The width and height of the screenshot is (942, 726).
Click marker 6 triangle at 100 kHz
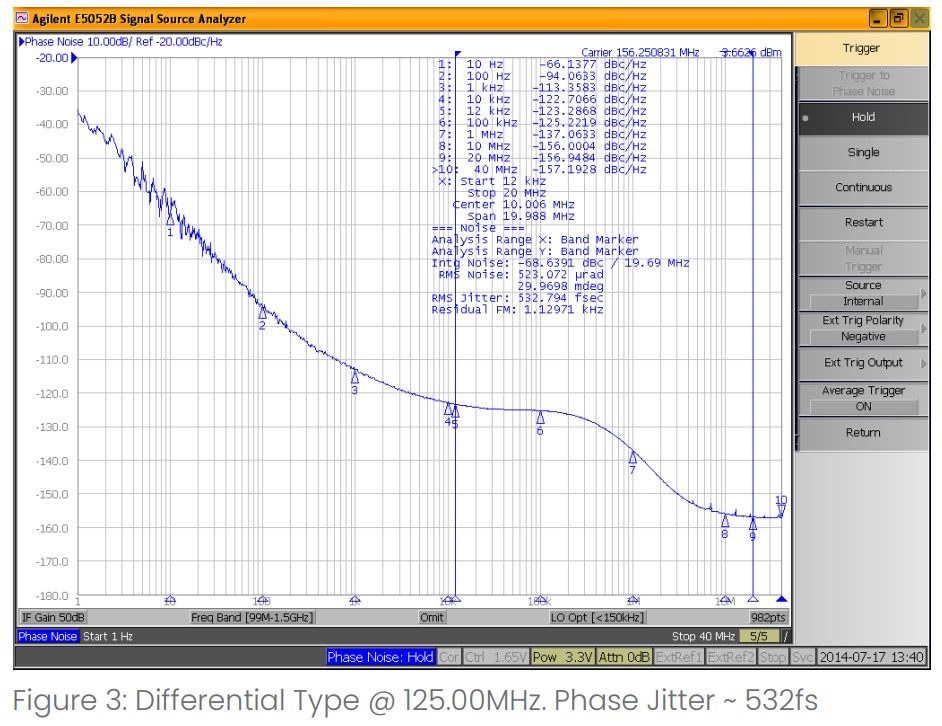[x=540, y=417]
